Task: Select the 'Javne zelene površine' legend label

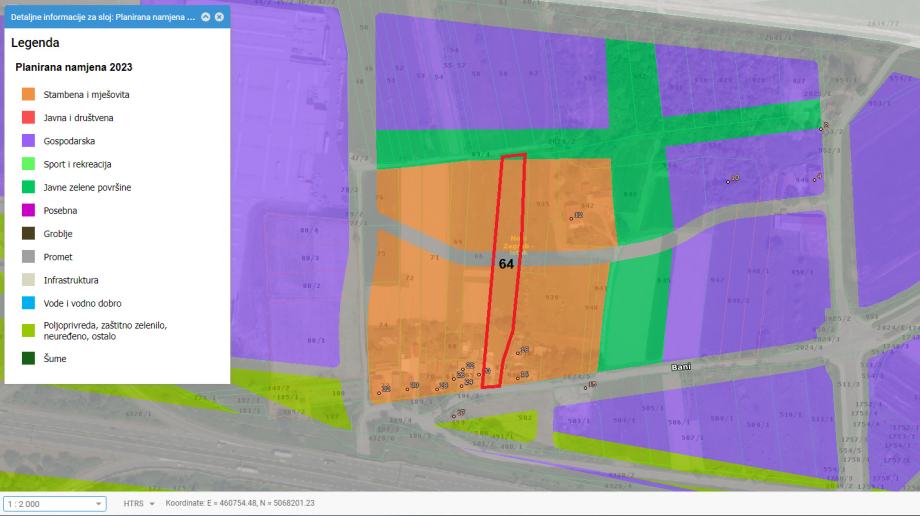Action: click(x=87, y=187)
